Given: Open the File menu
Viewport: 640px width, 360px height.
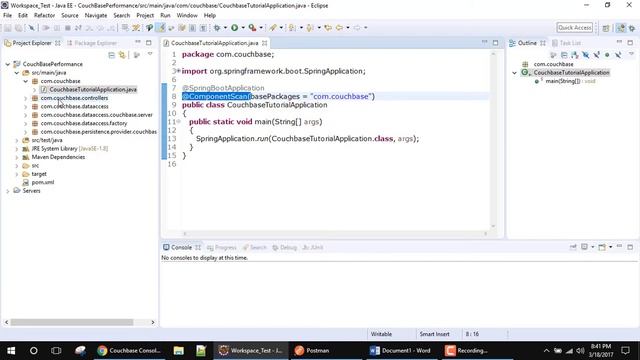Looking at the screenshot, I should tap(8, 16).
